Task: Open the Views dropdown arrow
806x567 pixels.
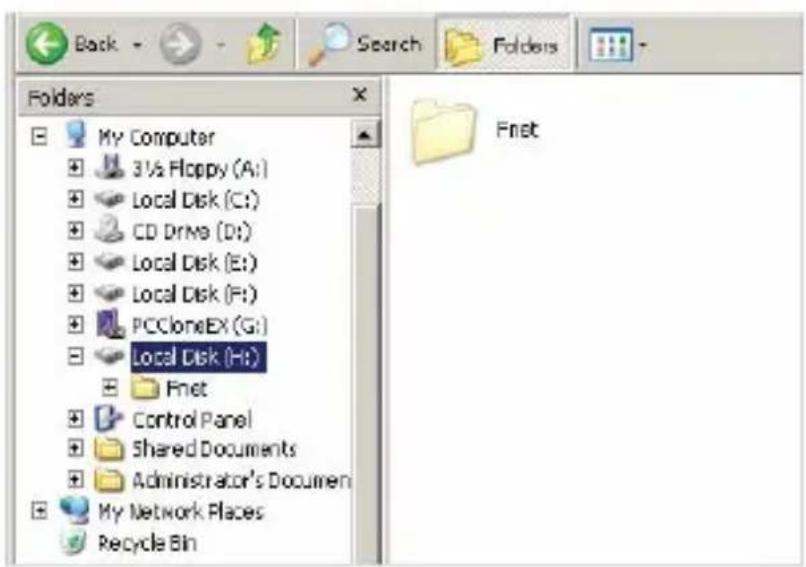Action: (x=643, y=46)
